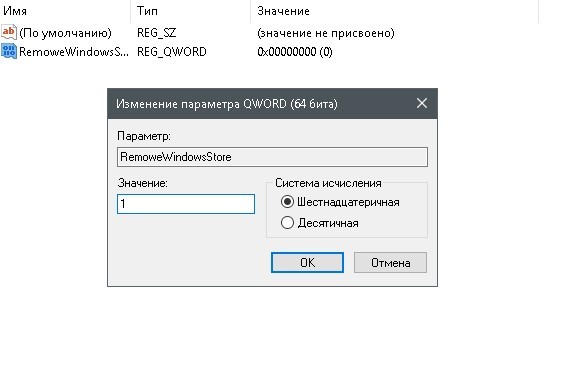566x374 pixels.
Task: Focus the Значение input field containing 1
Action: [x=186, y=204]
